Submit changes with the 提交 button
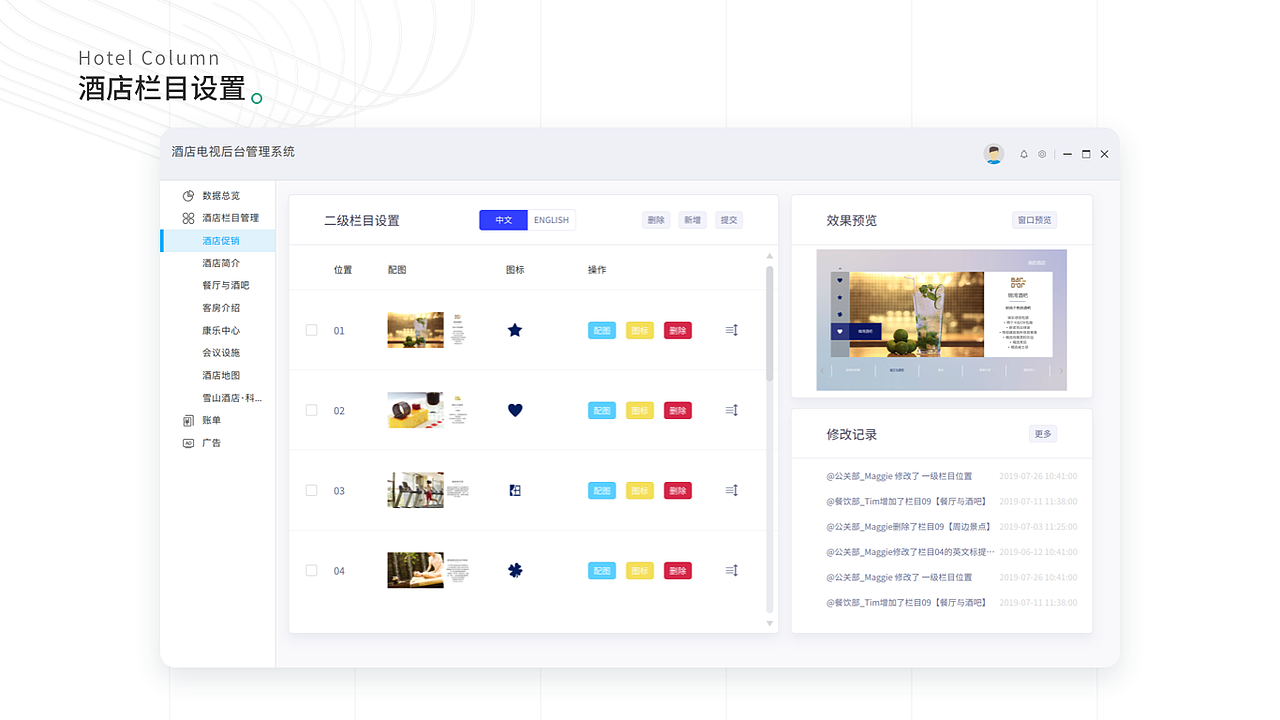Screen dimensions: 1280x720 [728, 219]
